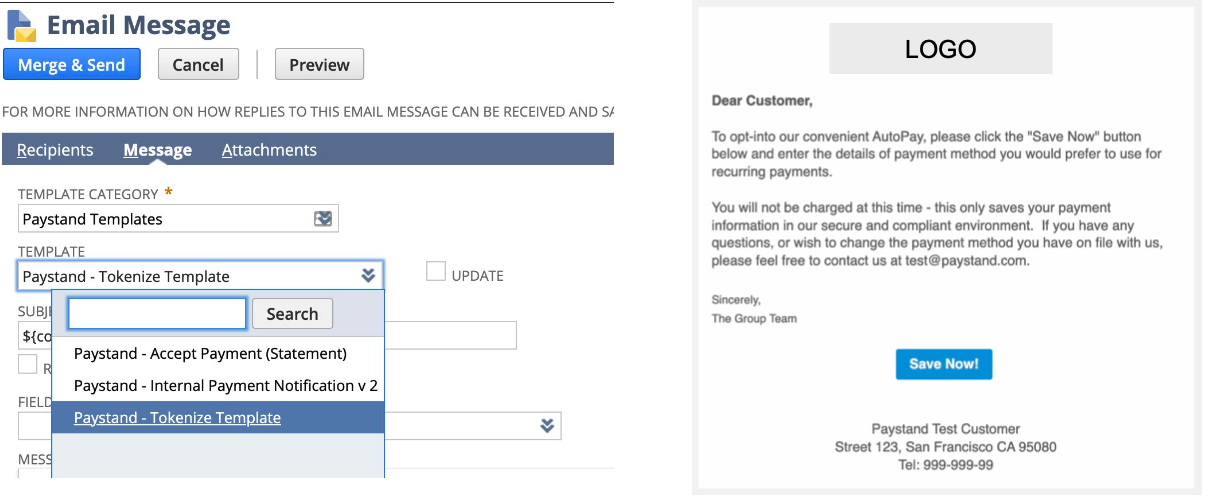Viewport: 1212px width, 503px height.
Task: Click the Merge & Send button
Action: click(72, 65)
